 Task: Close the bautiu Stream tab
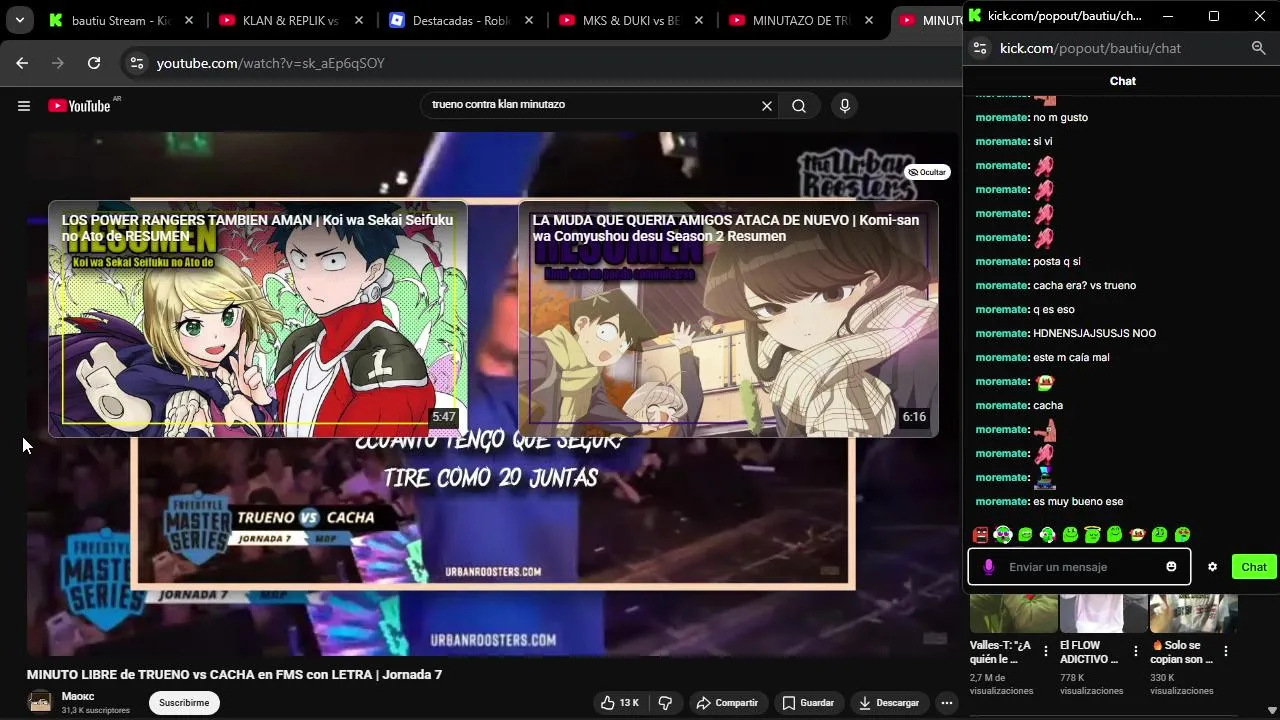click(189, 20)
